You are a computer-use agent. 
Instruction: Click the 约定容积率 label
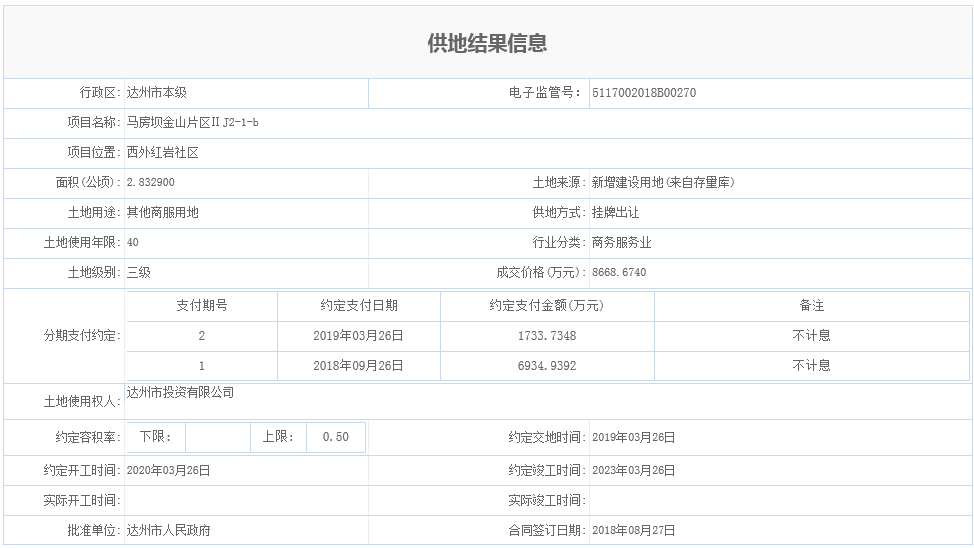click(x=88, y=437)
